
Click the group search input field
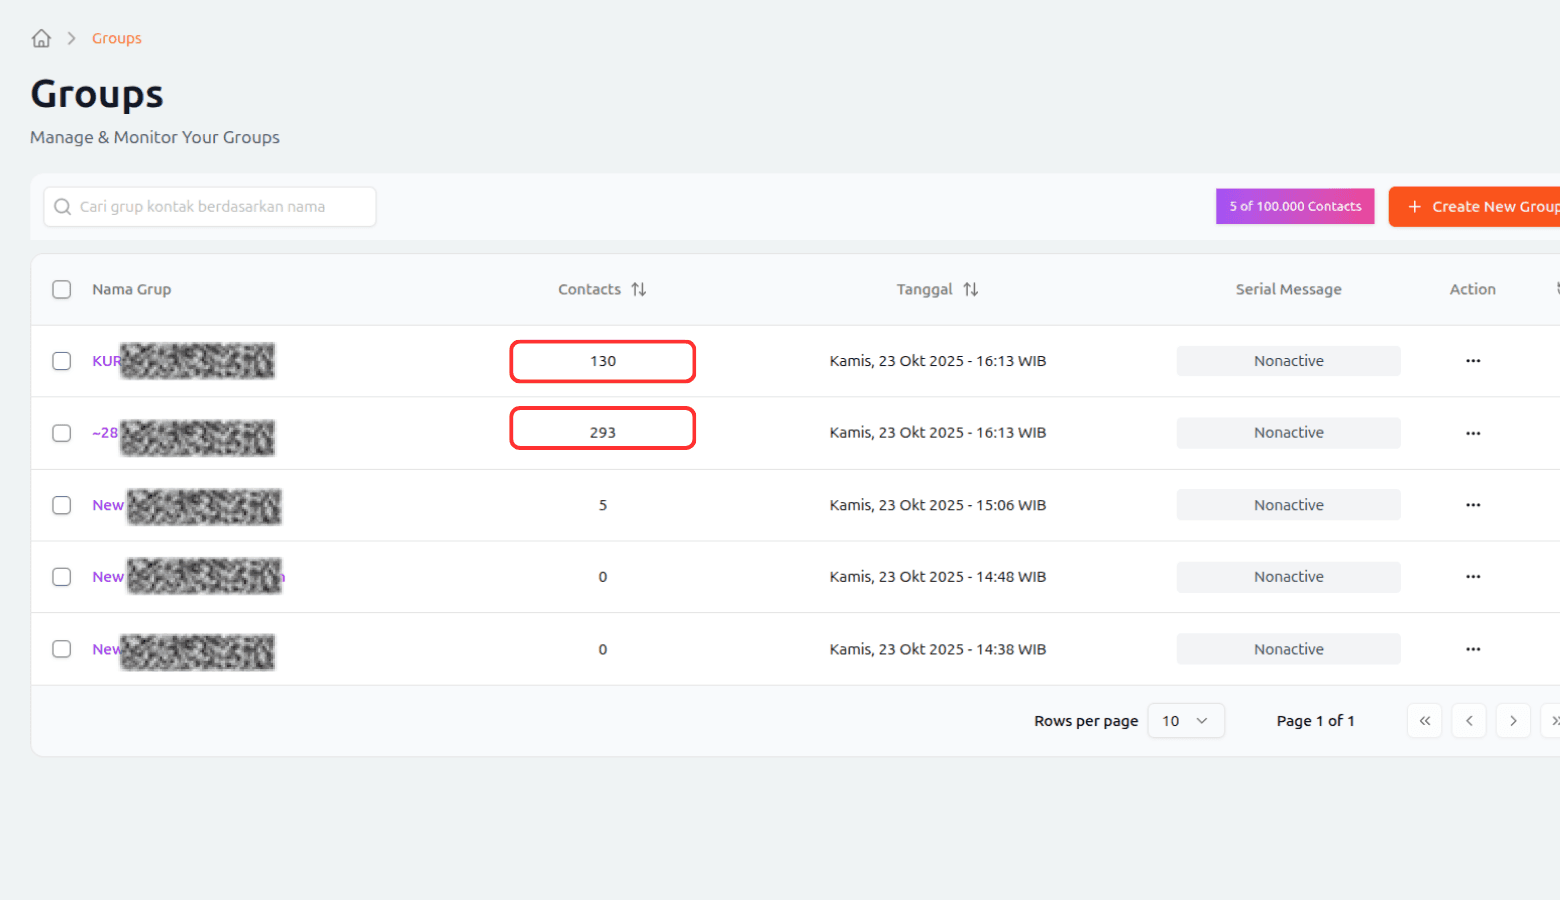pos(210,207)
